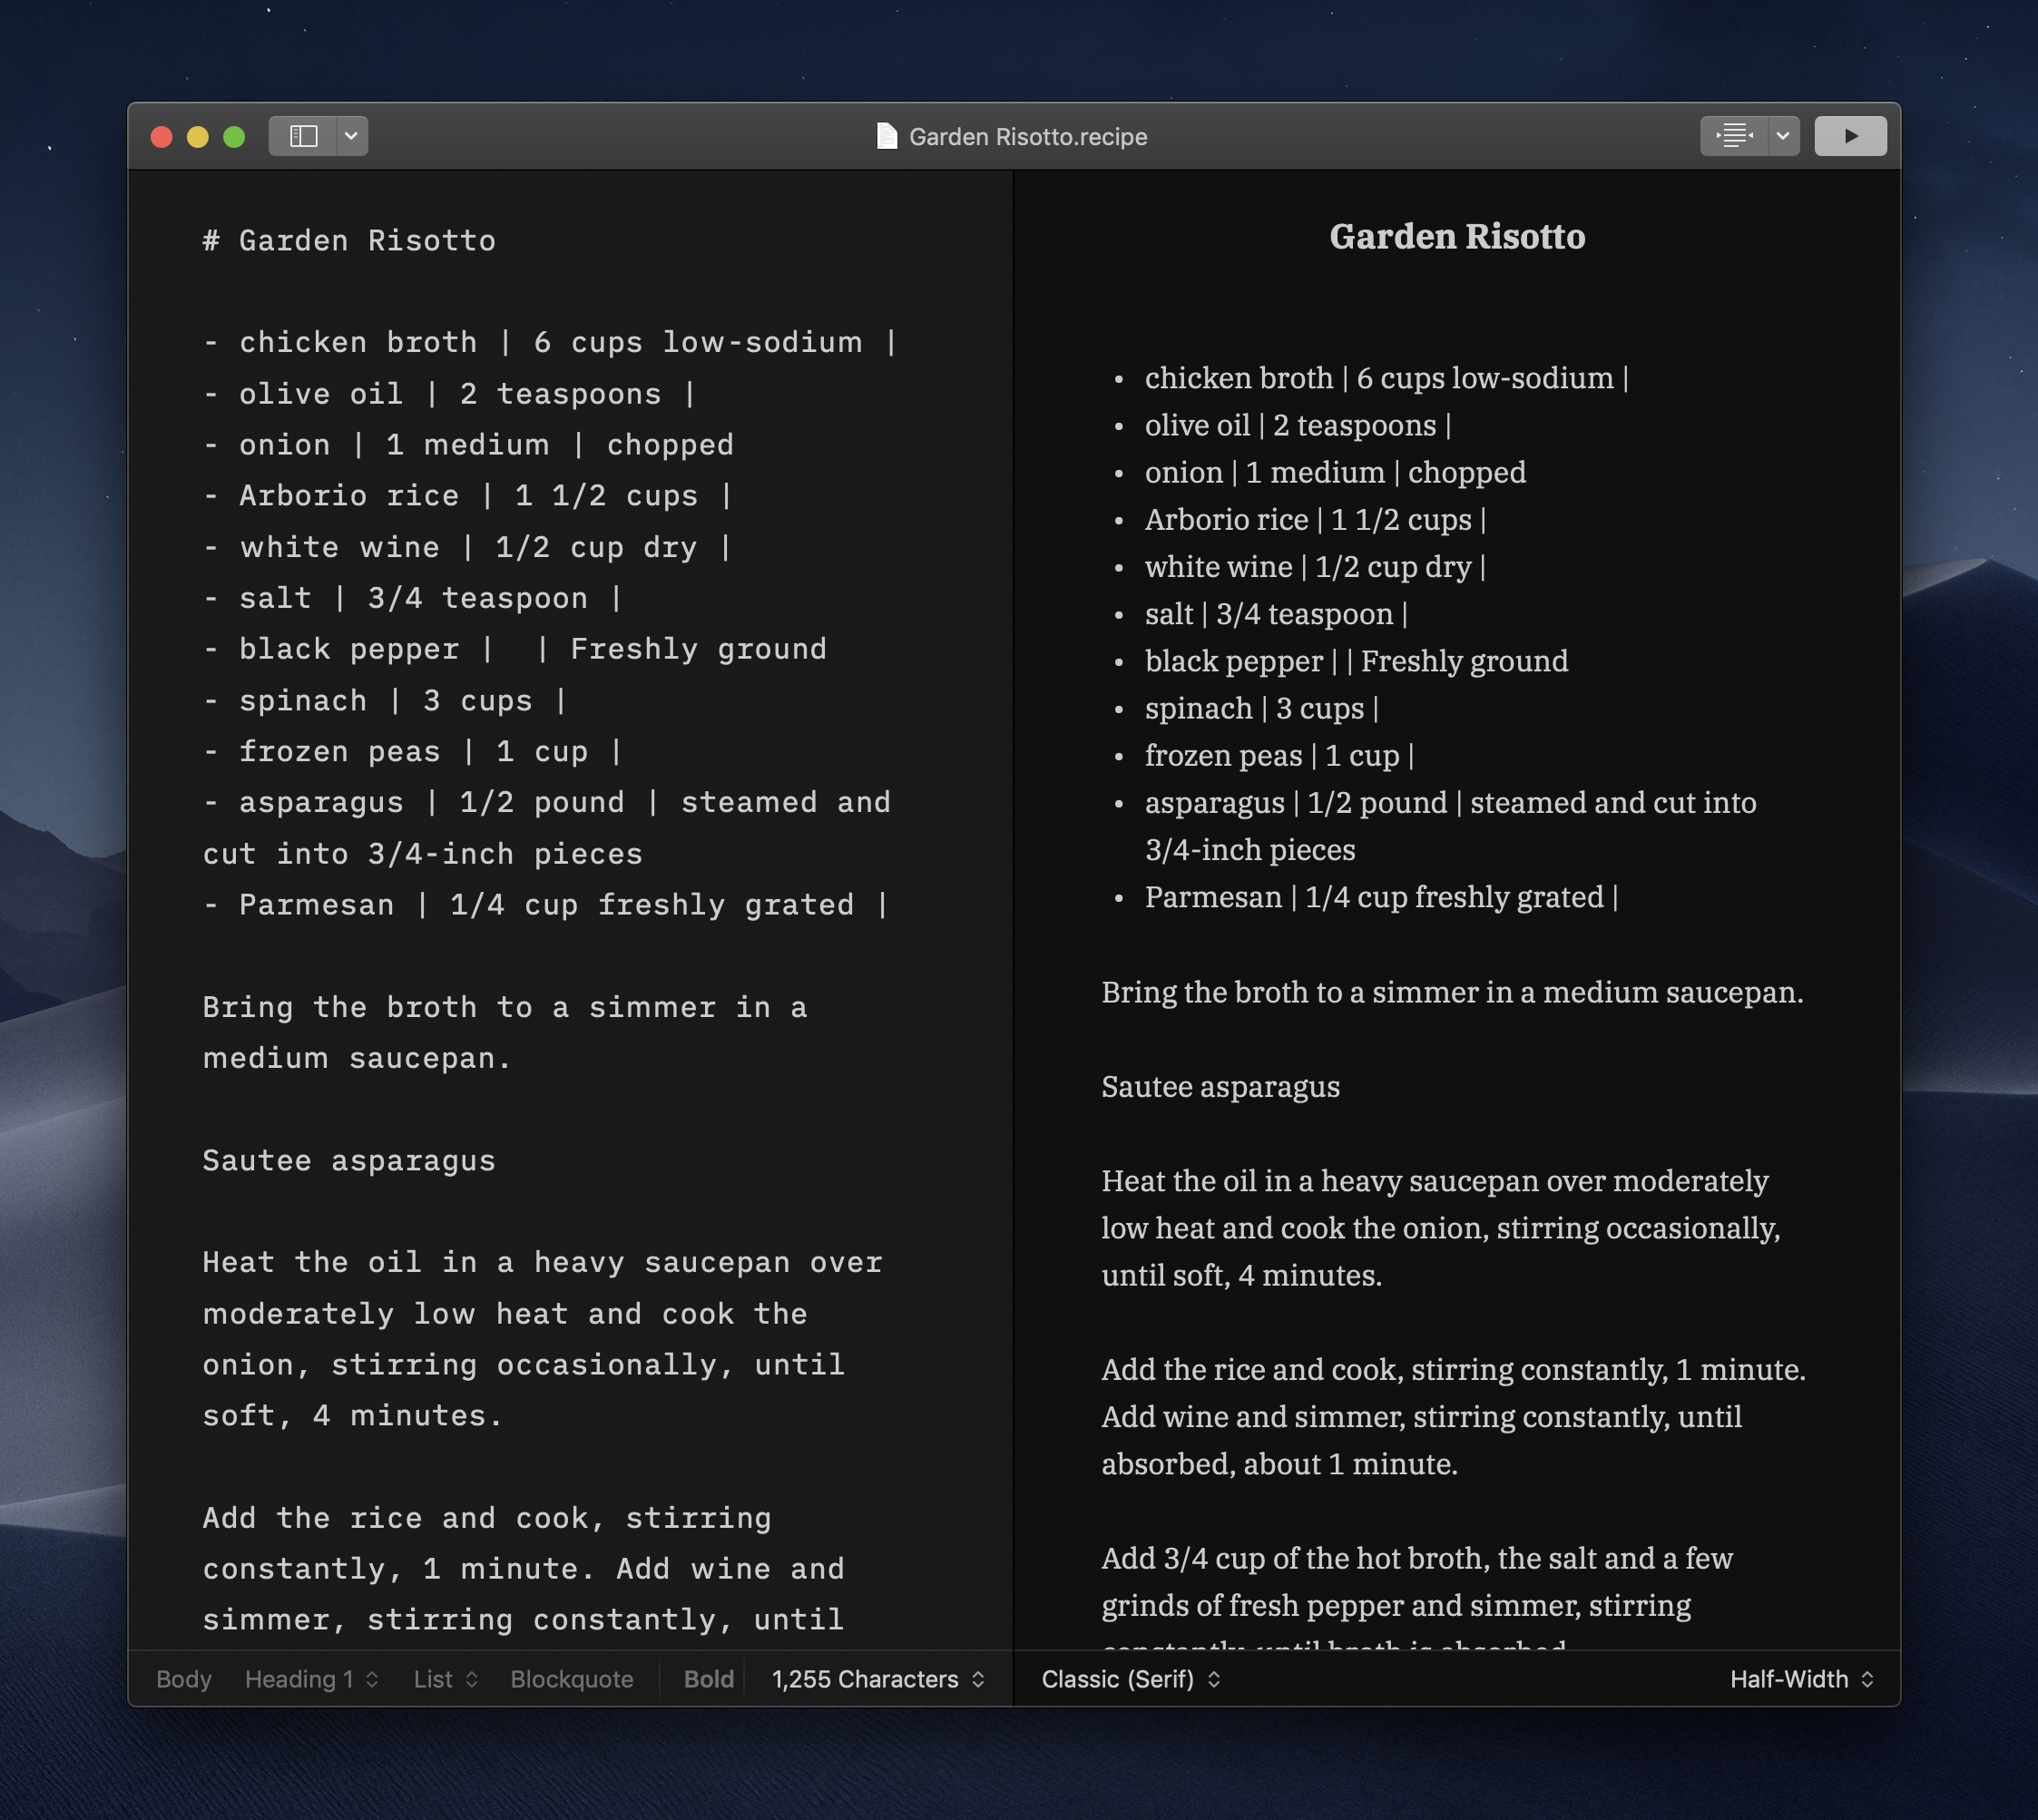The width and height of the screenshot is (2038, 1820).
Task: Click the 'Sautee asparagus' line in editor
Action: click(349, 1161)
